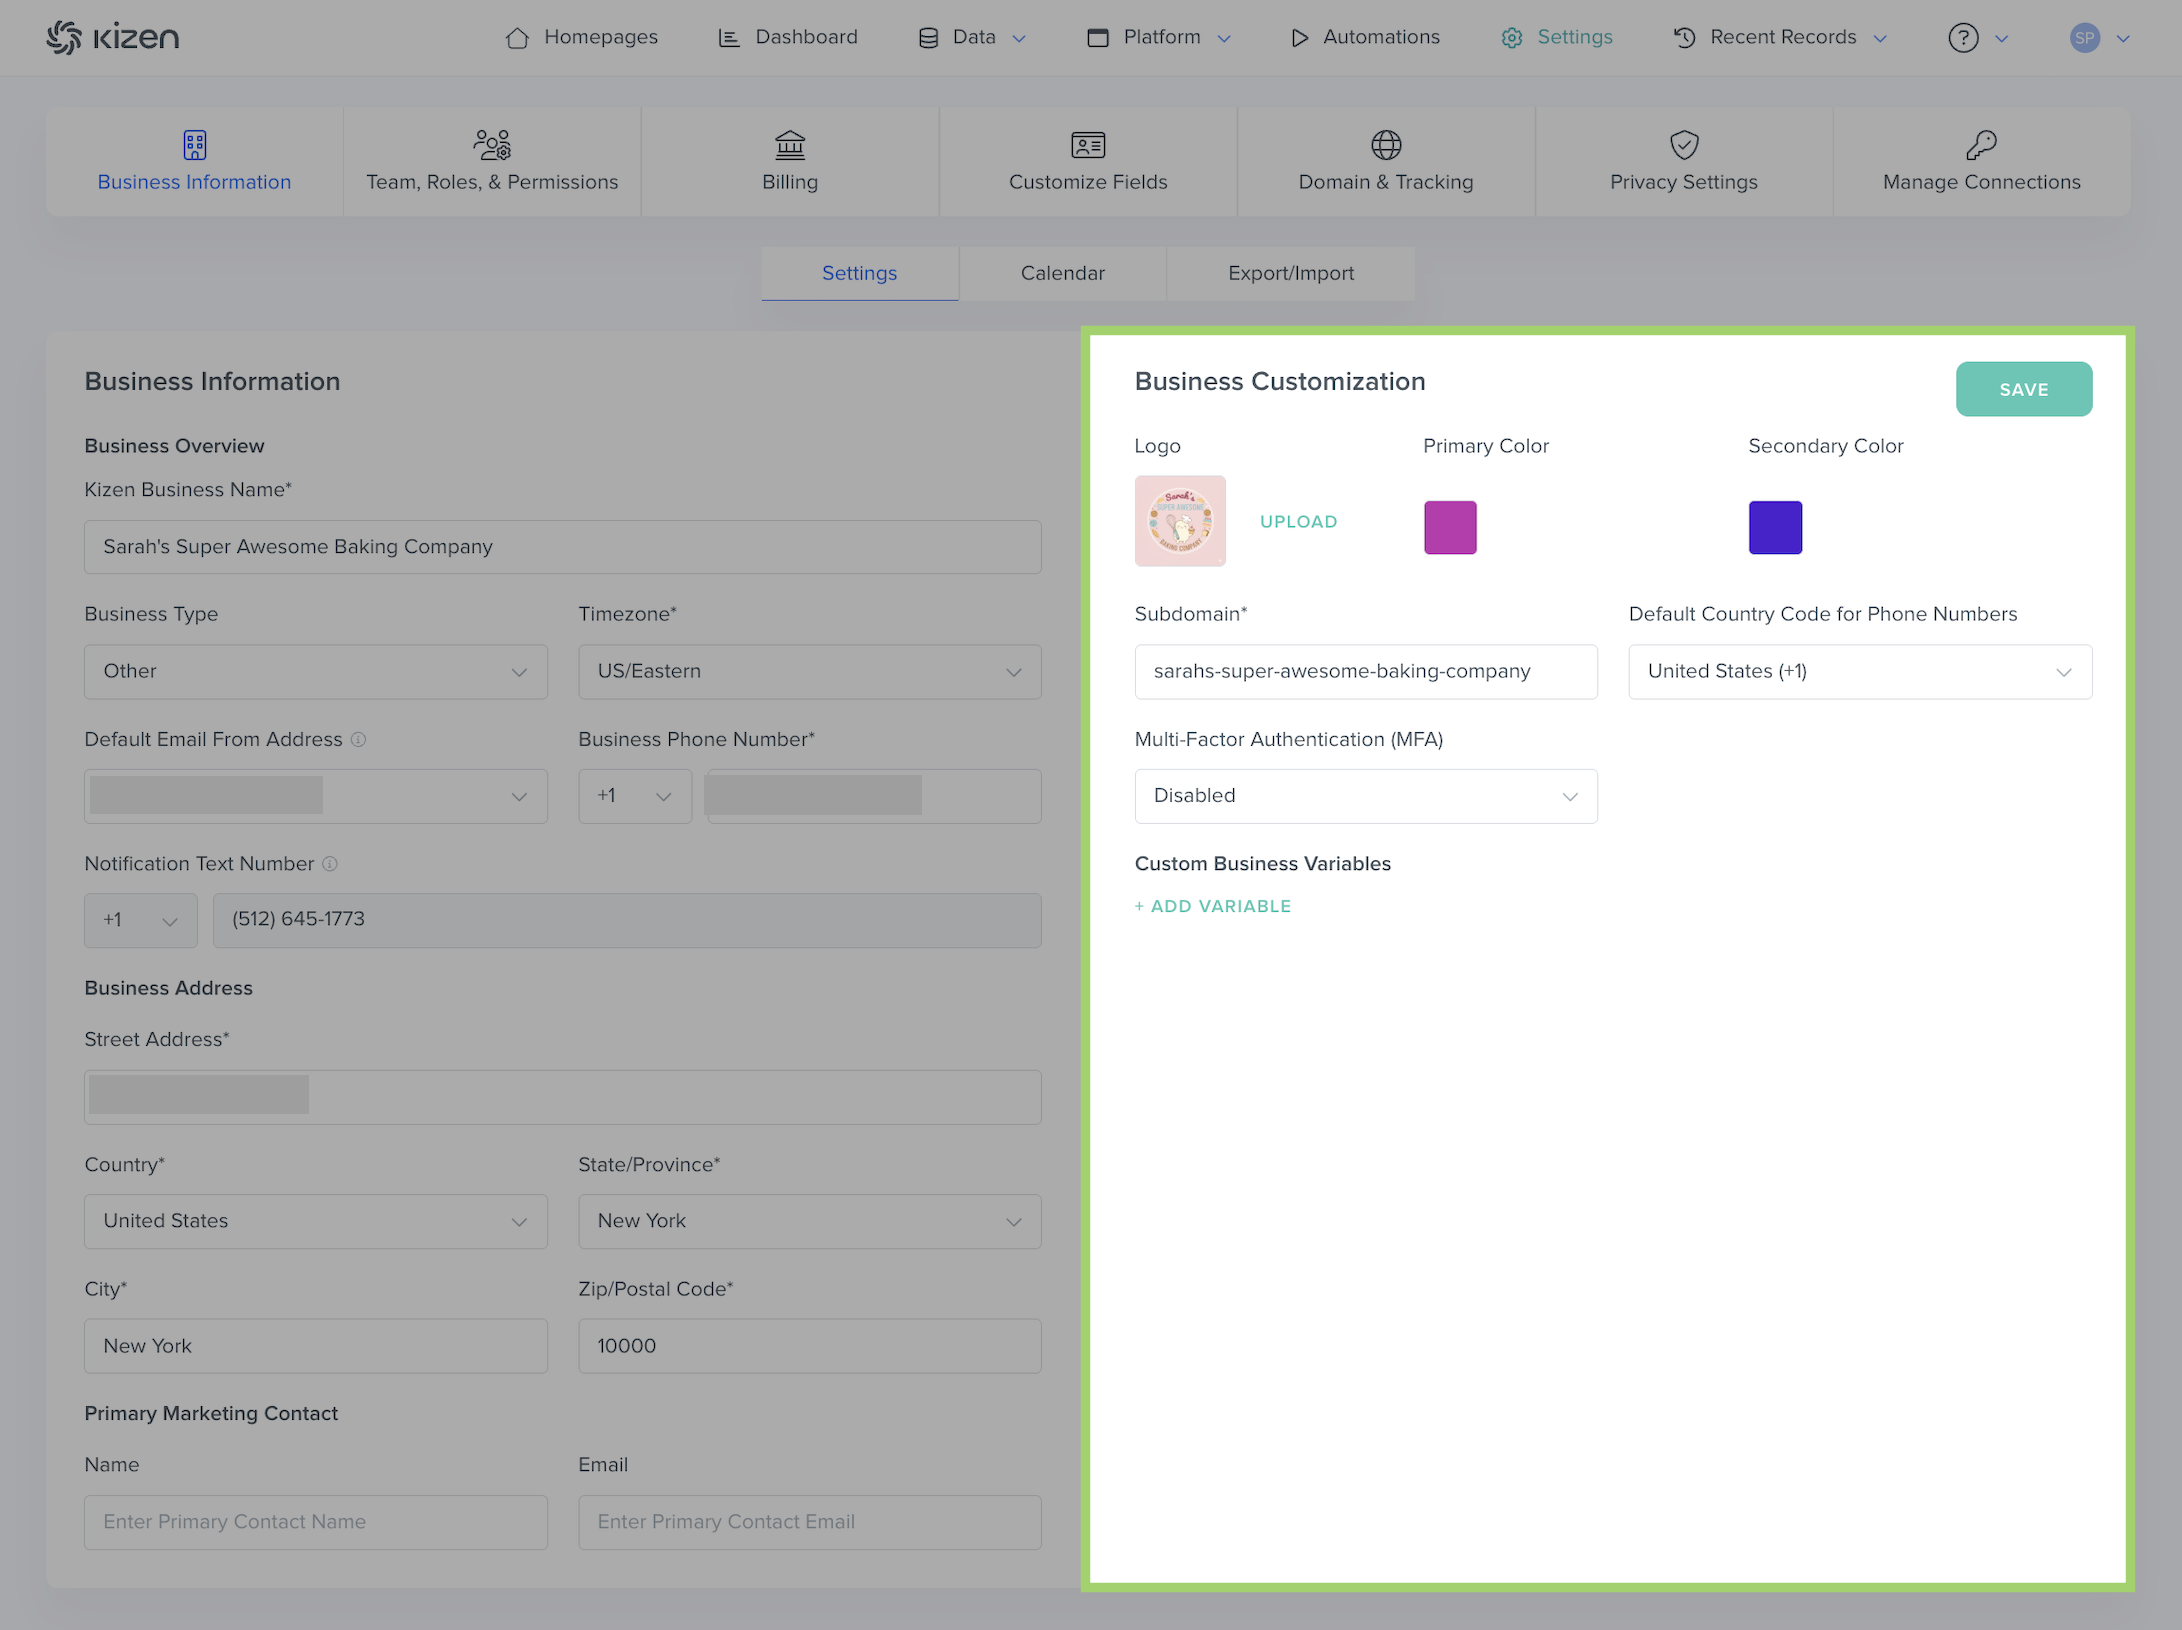Open Privacy Settings shield icon
This screenshot has height=1630, width=2182.
pos(1684,145)
